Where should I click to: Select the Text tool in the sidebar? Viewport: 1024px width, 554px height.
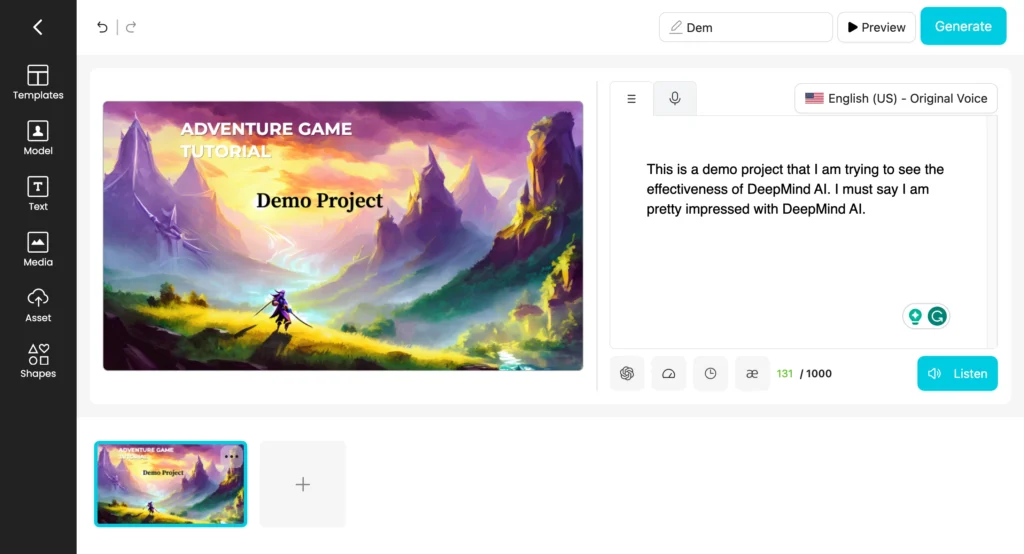pyautogui.click(x=38, y=193)
